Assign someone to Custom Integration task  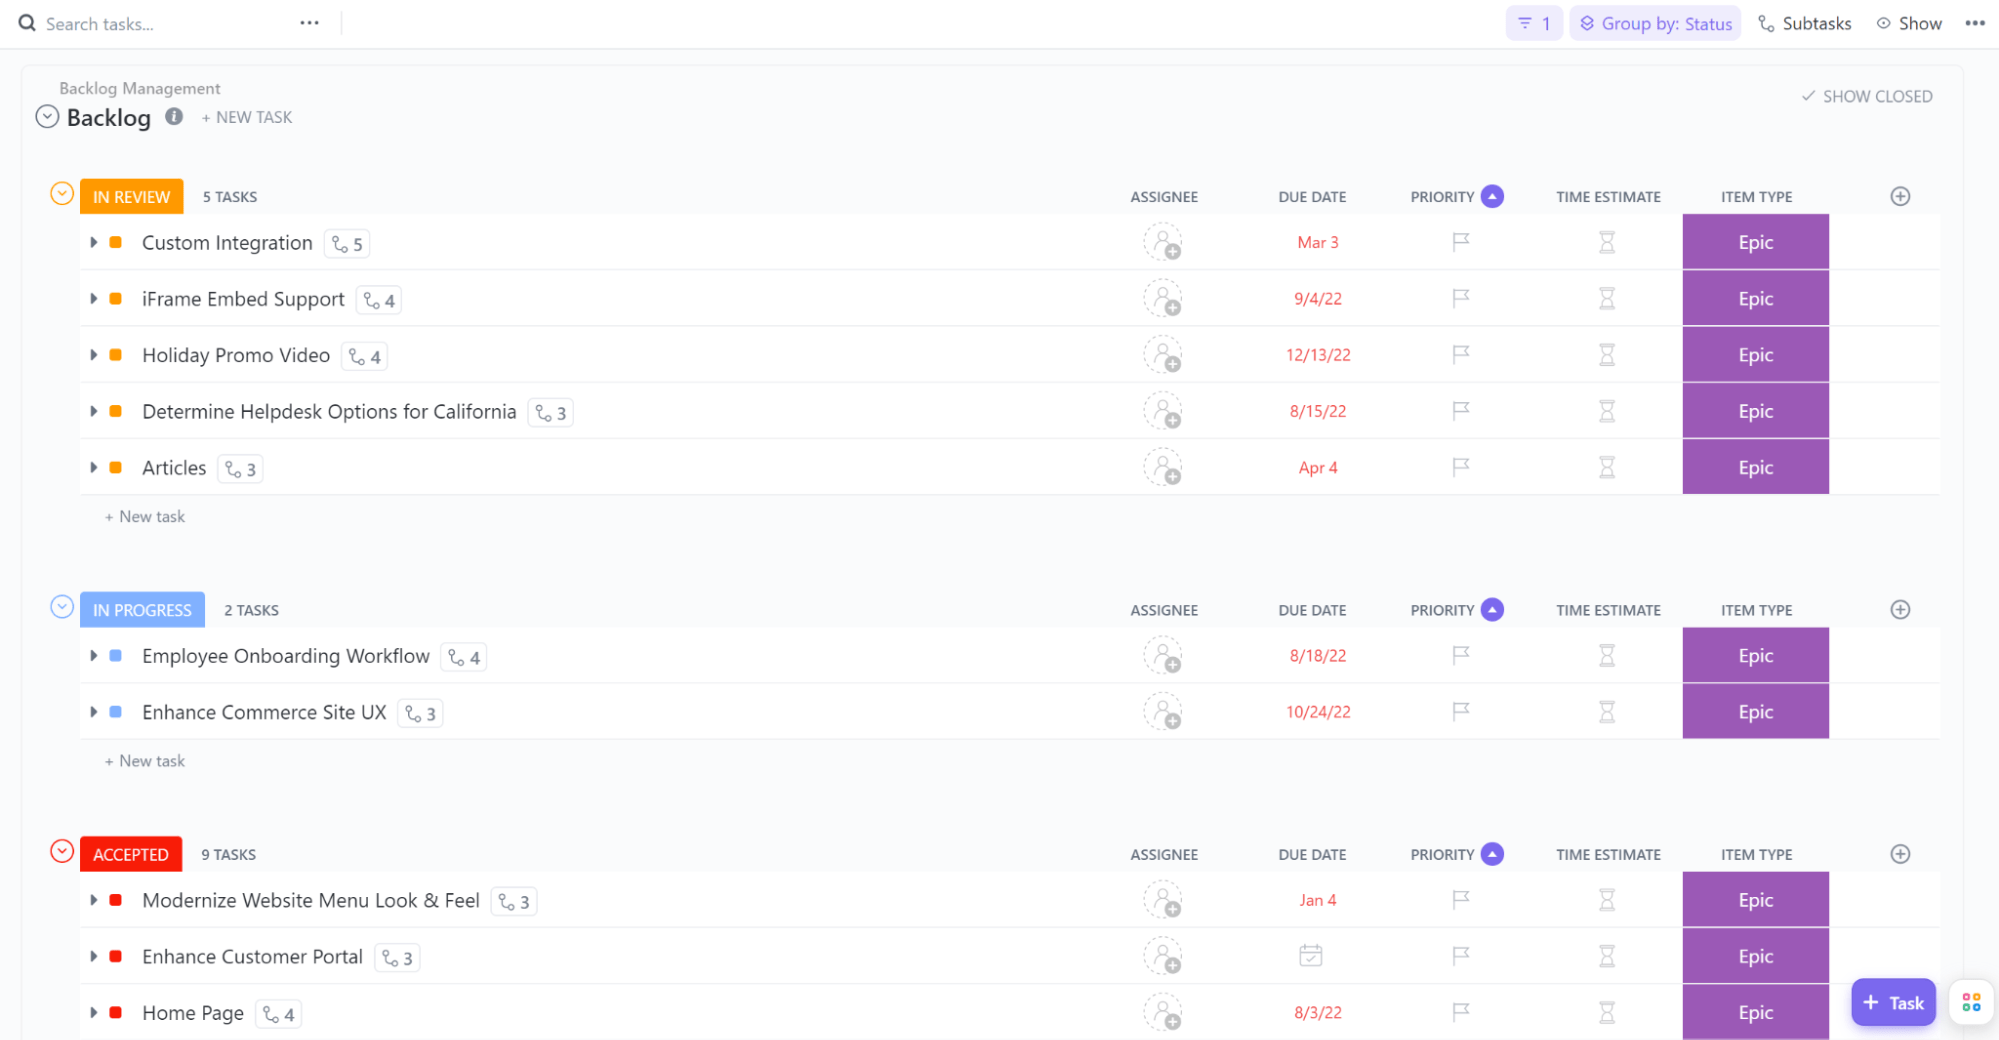(x=1163, y=243)
